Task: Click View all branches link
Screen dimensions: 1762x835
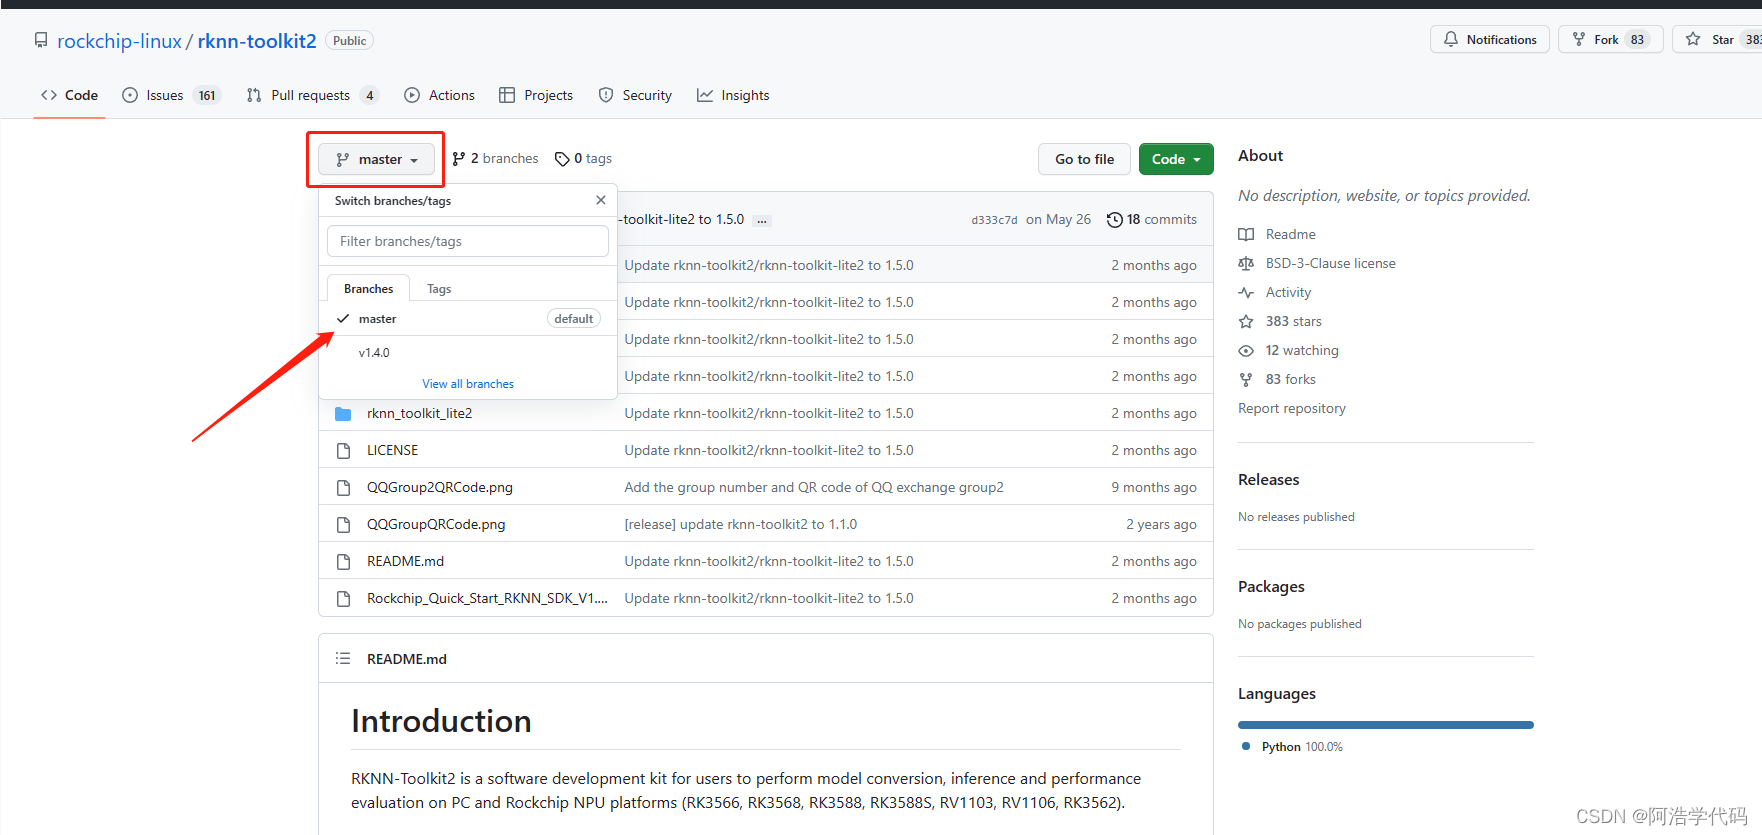Action: click(468, 384)
